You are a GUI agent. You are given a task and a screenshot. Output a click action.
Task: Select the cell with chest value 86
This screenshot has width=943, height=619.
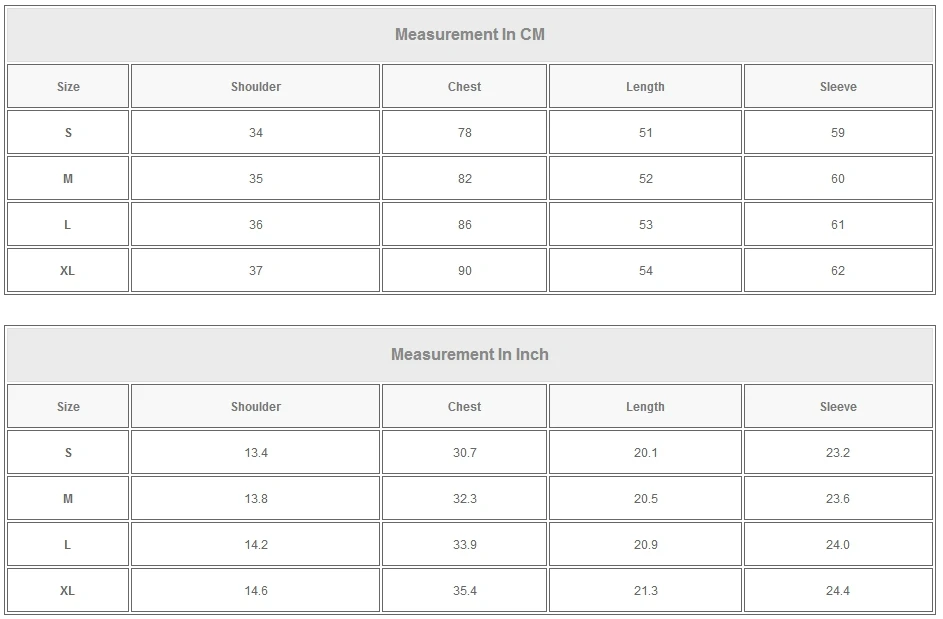click(464, 225)
